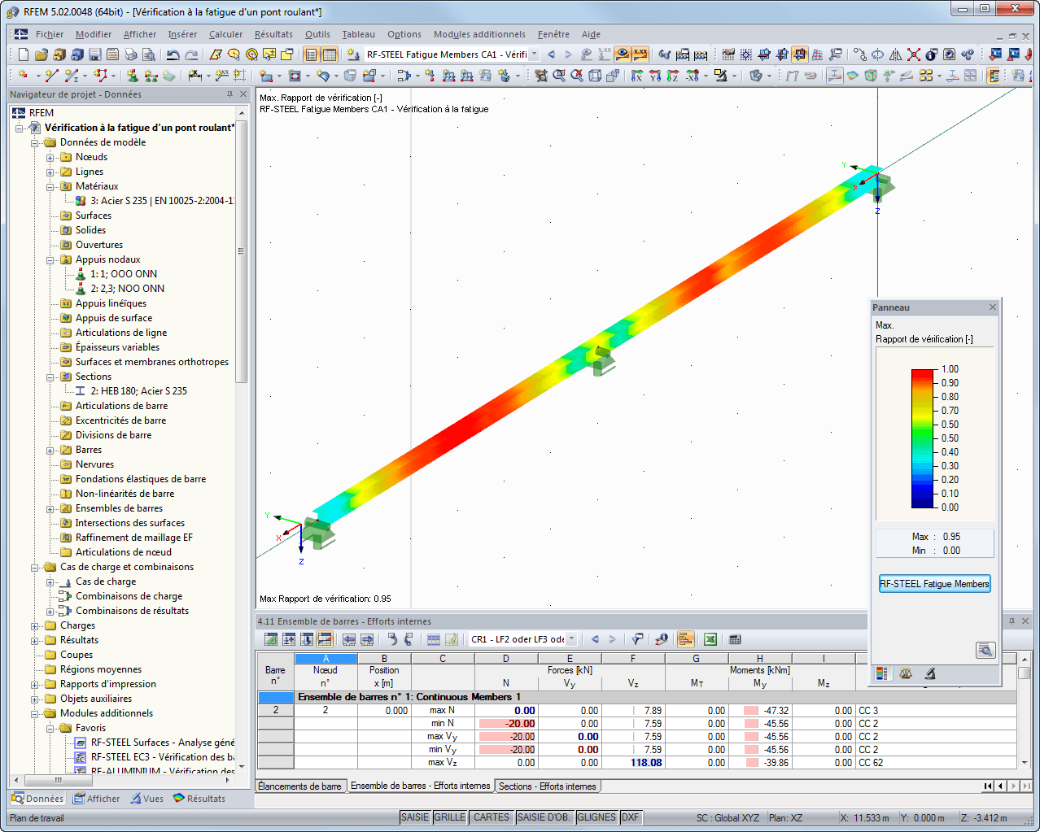Save the model with the floppy disk icon
The image size is (1040, 832).
click(95, 54)
